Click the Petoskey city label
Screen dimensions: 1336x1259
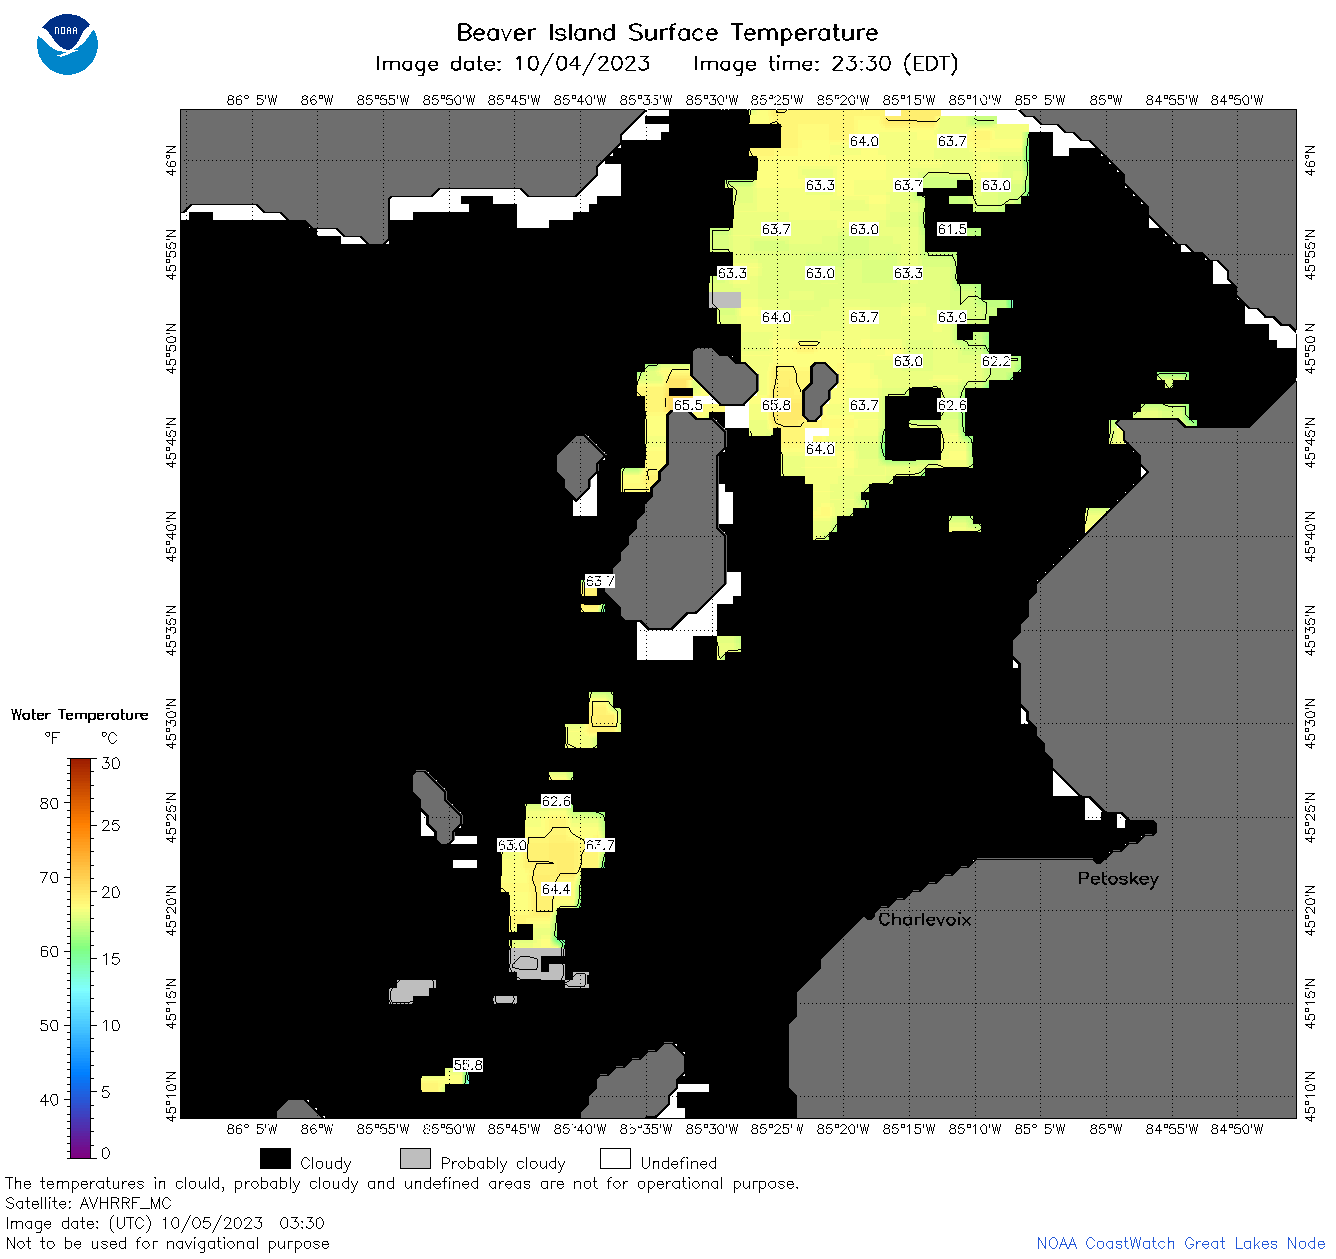(x=1118, y=878)
